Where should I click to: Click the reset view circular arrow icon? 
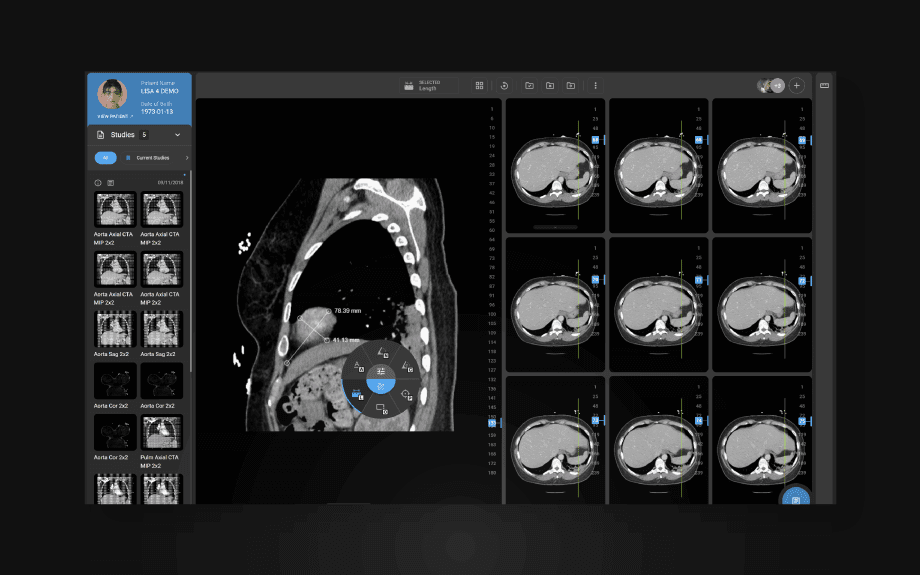pos(504,86)
